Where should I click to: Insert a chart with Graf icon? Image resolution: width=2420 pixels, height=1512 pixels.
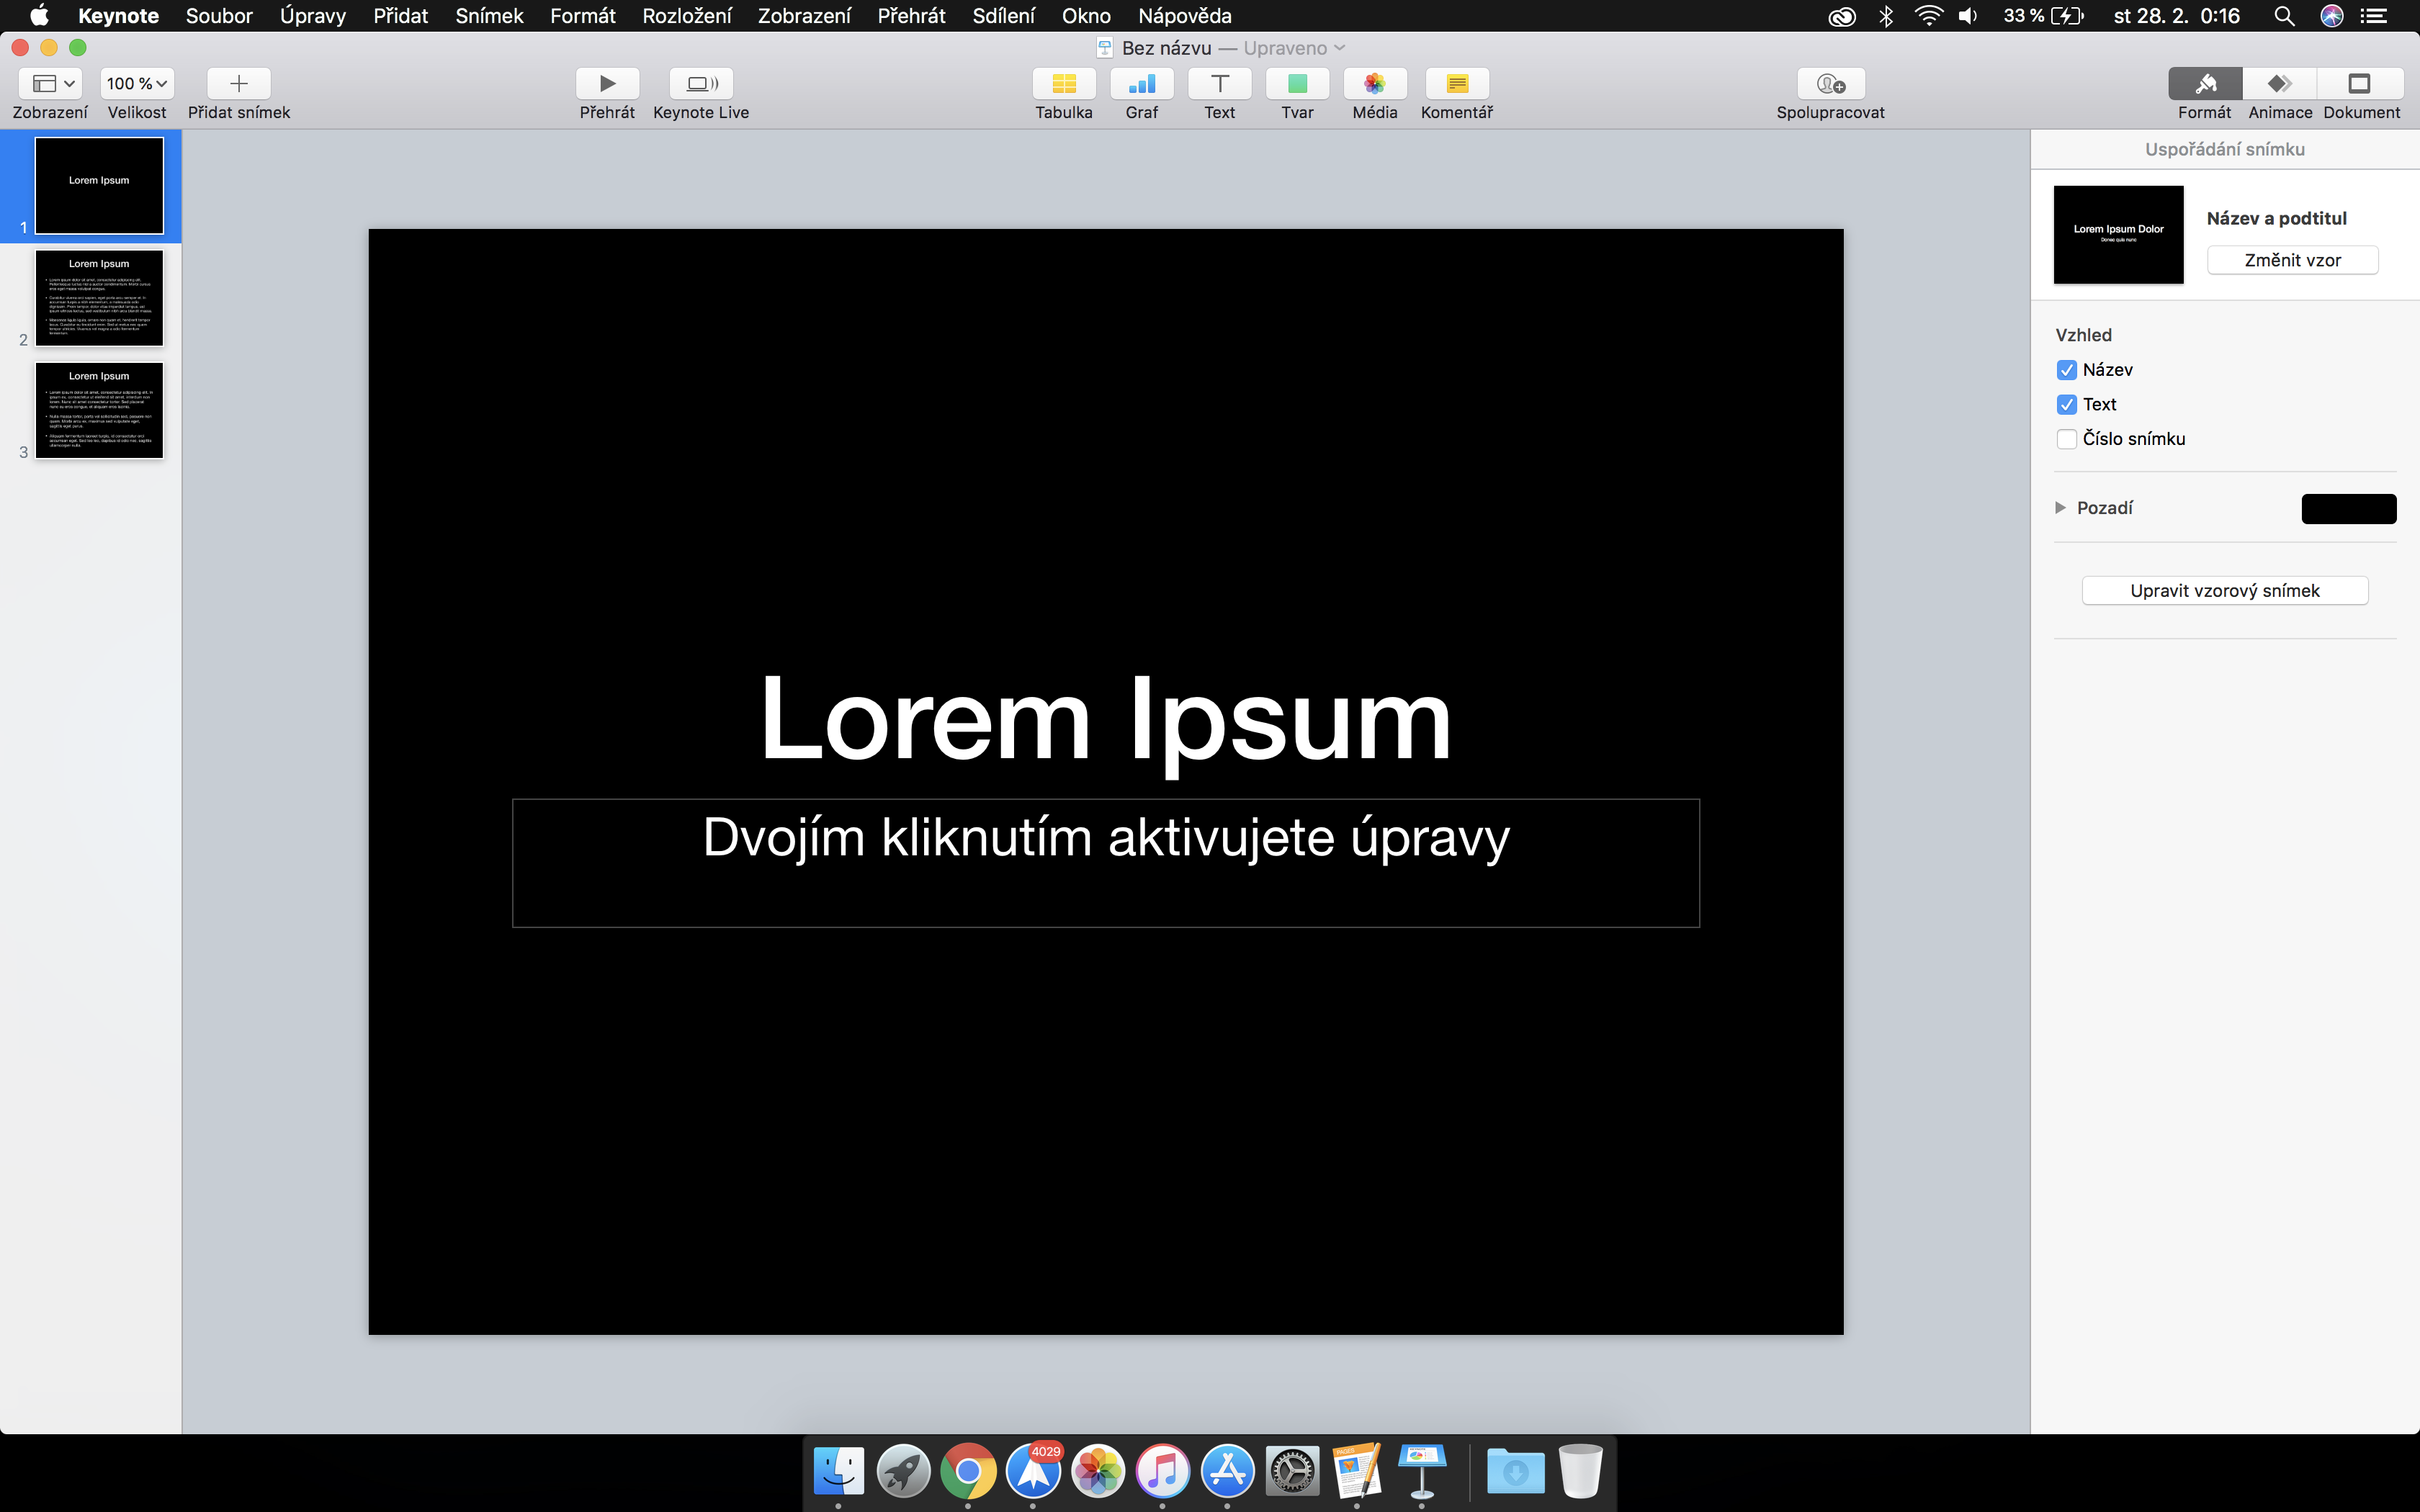click(1141, 84)
